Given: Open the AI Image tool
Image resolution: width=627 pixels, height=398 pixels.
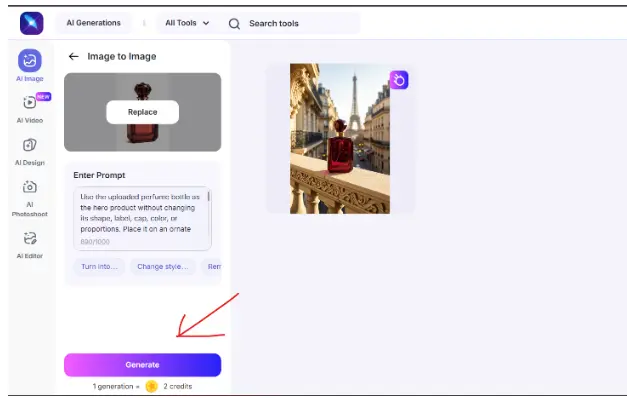Looking at the screenshot, I should 30,65.
